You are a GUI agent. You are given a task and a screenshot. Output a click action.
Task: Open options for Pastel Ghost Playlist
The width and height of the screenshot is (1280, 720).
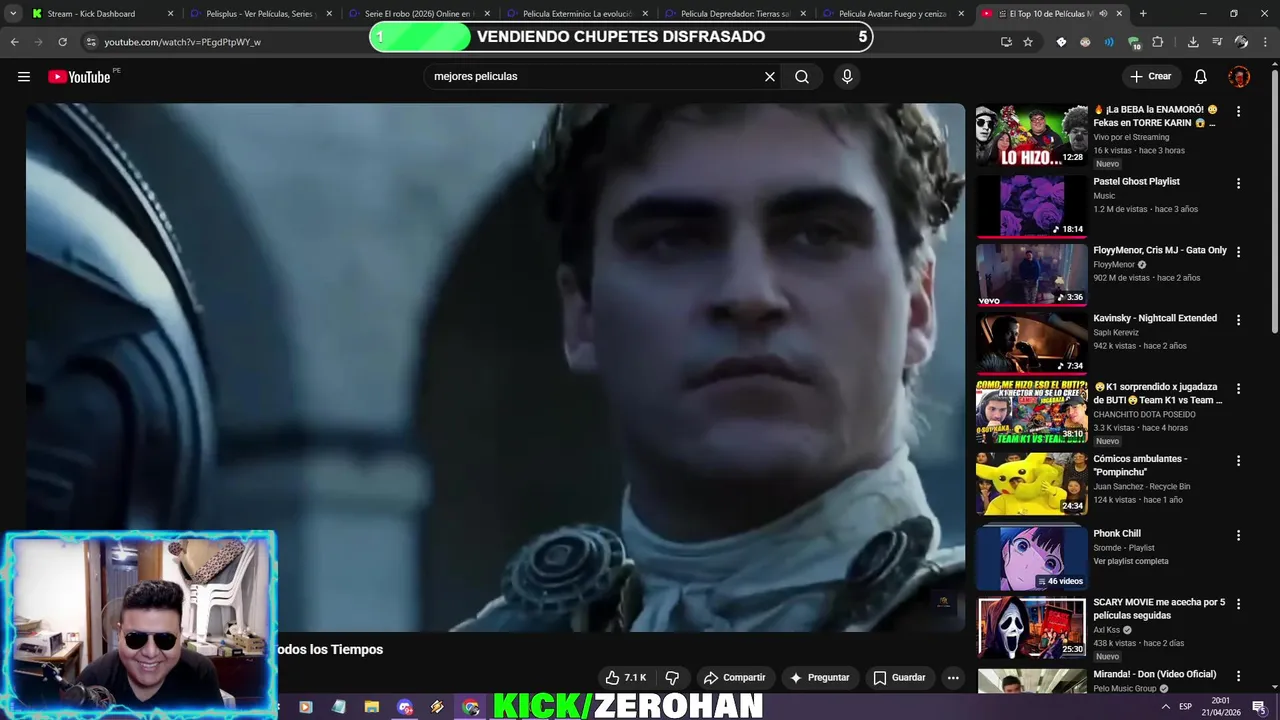1238,183
